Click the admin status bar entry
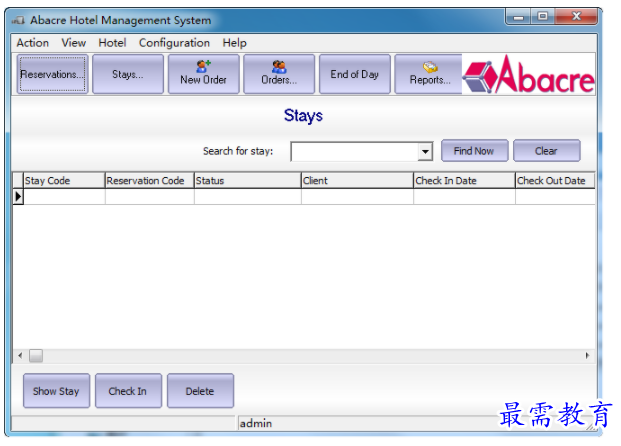 tap(256, 423)
